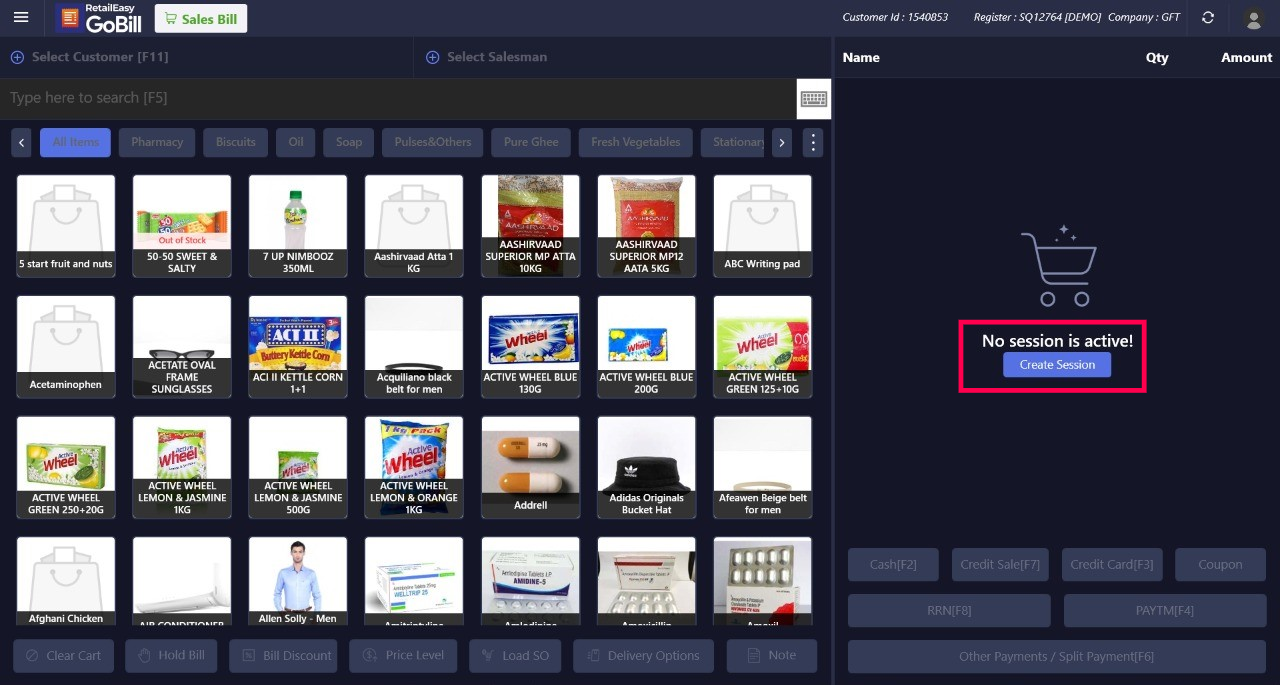Select Acquiliano black belt for men
Viewport: 1280px width, 685px height.
(x=414, y=347)
